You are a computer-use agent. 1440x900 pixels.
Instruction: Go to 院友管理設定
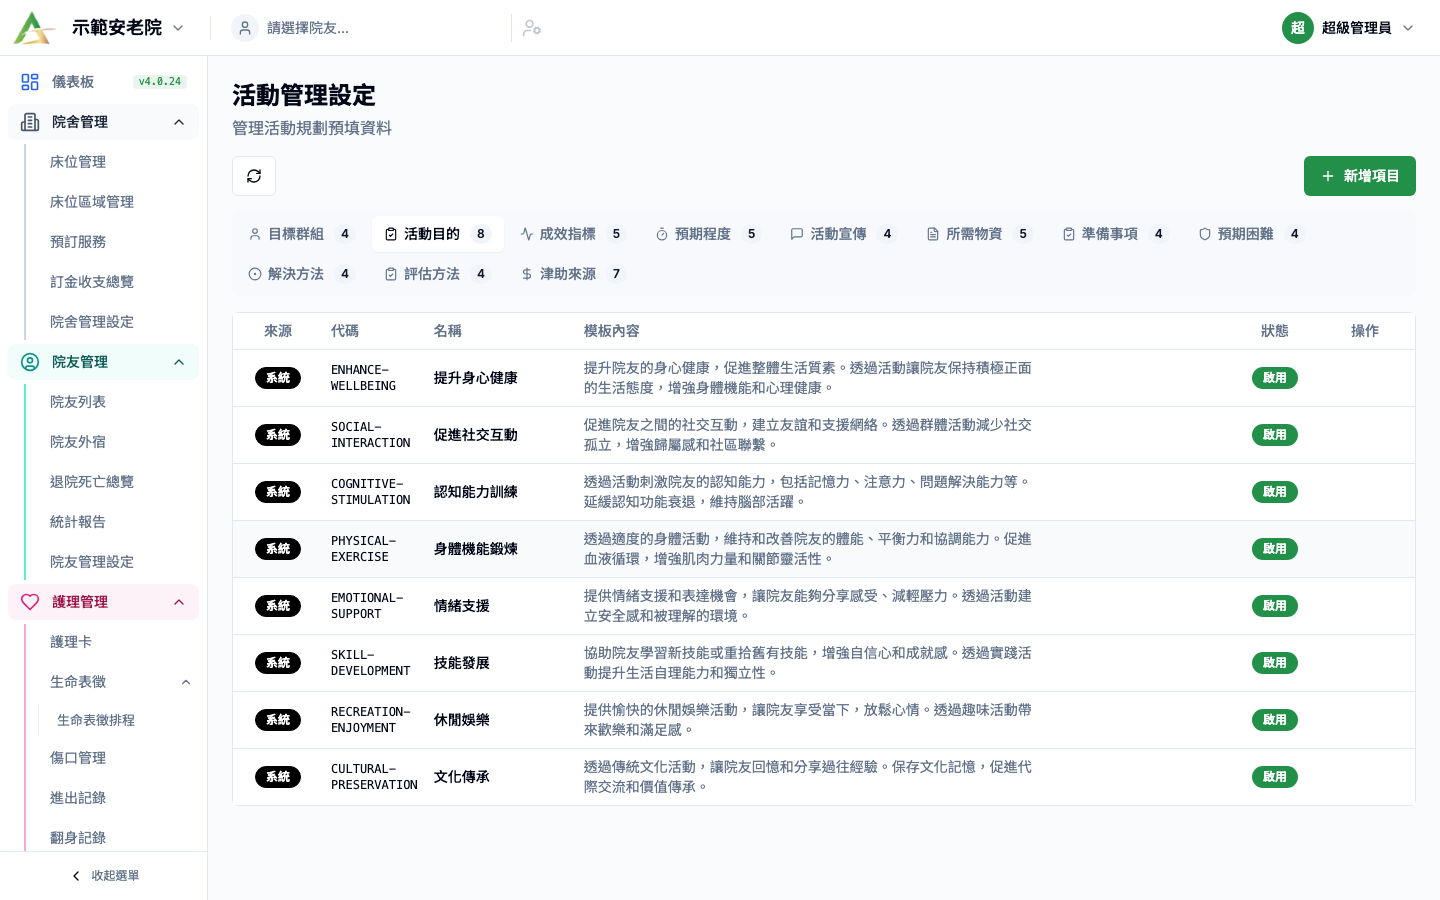[92, 562]
